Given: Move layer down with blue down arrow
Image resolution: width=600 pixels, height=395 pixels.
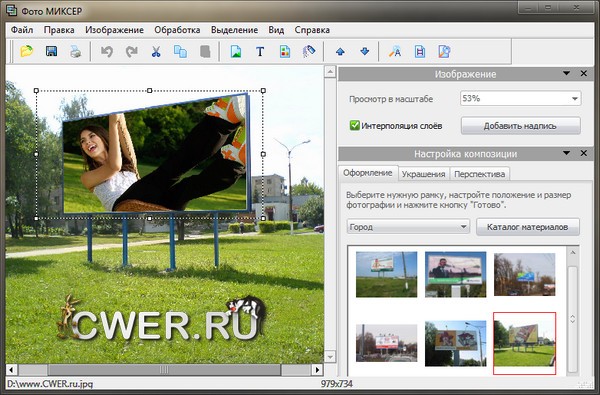Looking at the screenshot, I should (365, 51).
